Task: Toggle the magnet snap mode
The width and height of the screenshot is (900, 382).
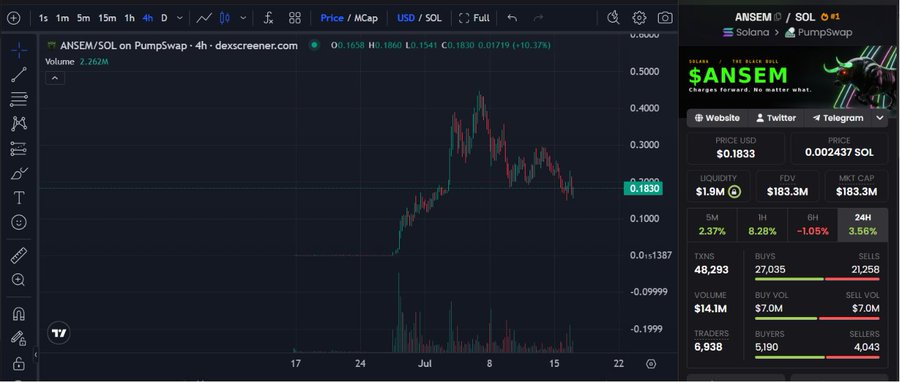Action: coord(19,314)
